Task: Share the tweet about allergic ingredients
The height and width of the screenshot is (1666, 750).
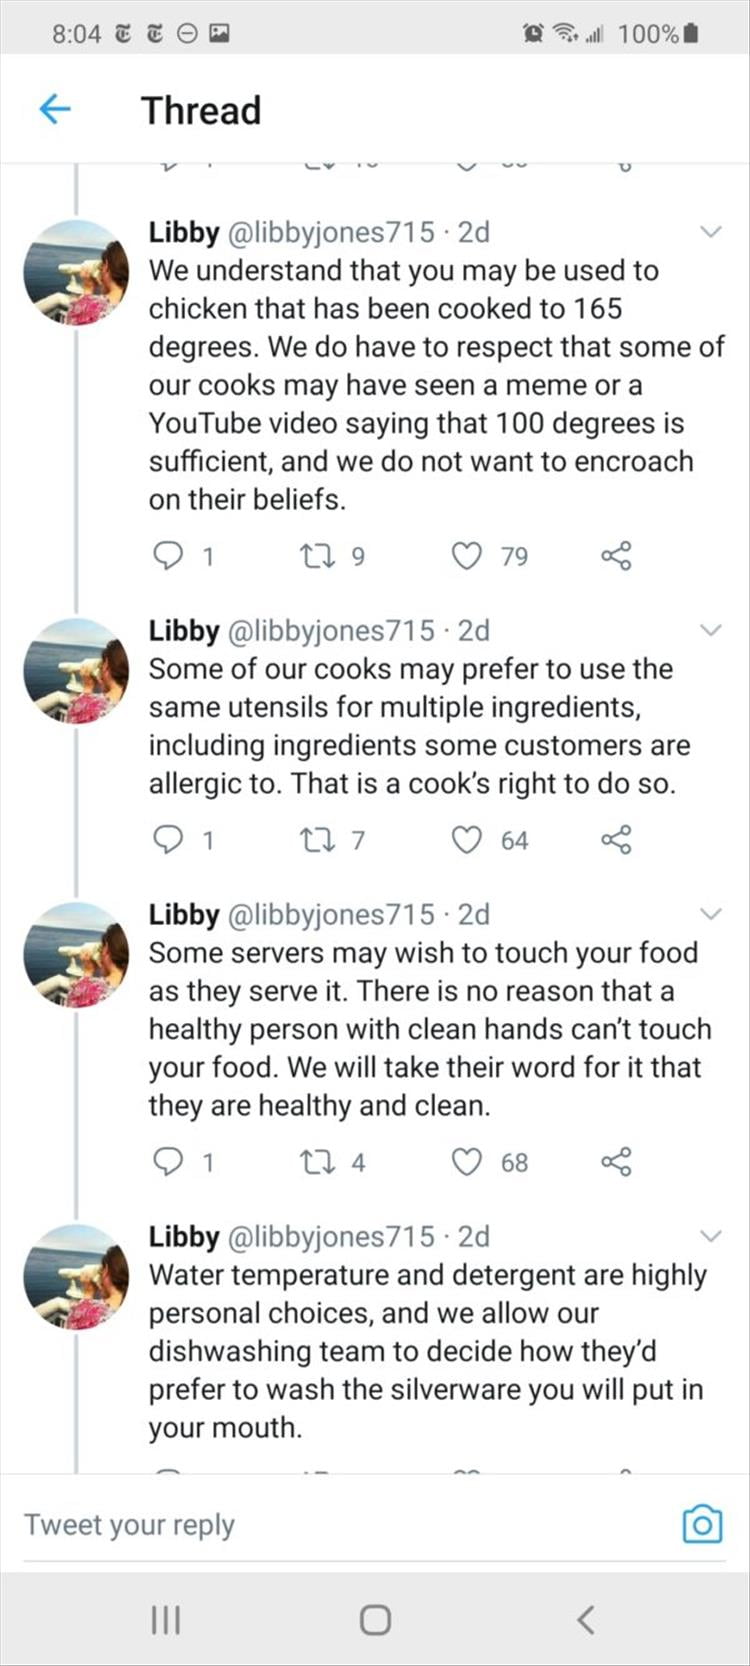Action: 616,840
